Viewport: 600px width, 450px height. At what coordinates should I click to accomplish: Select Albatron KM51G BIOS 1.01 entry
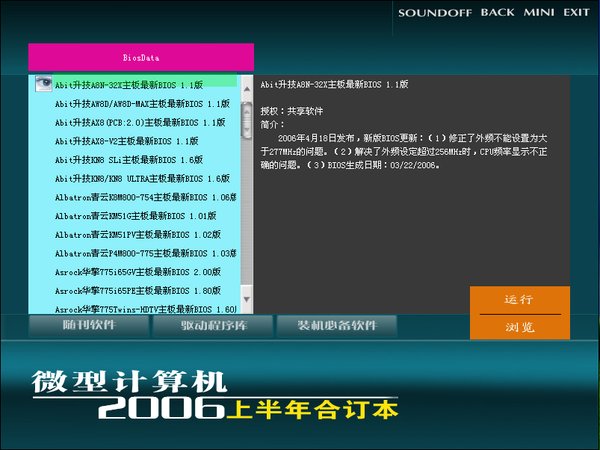coord(136,215)
